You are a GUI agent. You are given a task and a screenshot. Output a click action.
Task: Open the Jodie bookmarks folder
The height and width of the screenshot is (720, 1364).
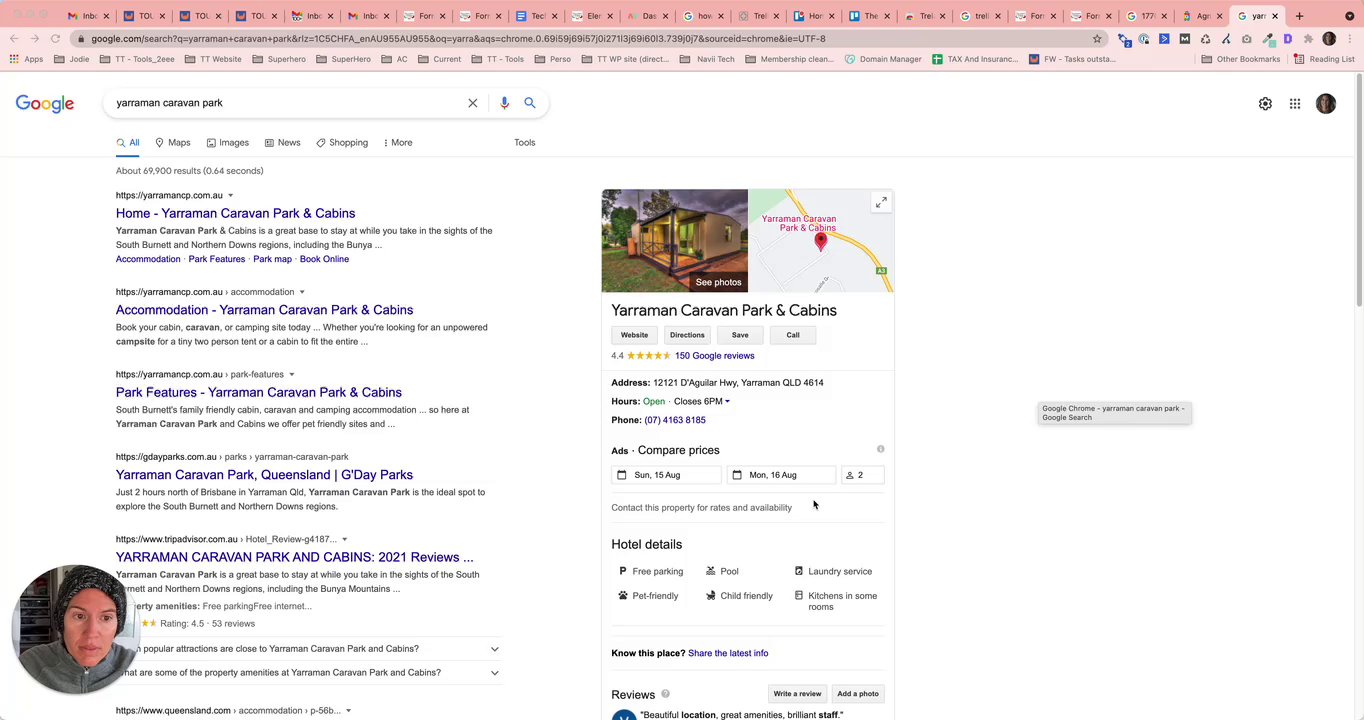coord(71,59)
